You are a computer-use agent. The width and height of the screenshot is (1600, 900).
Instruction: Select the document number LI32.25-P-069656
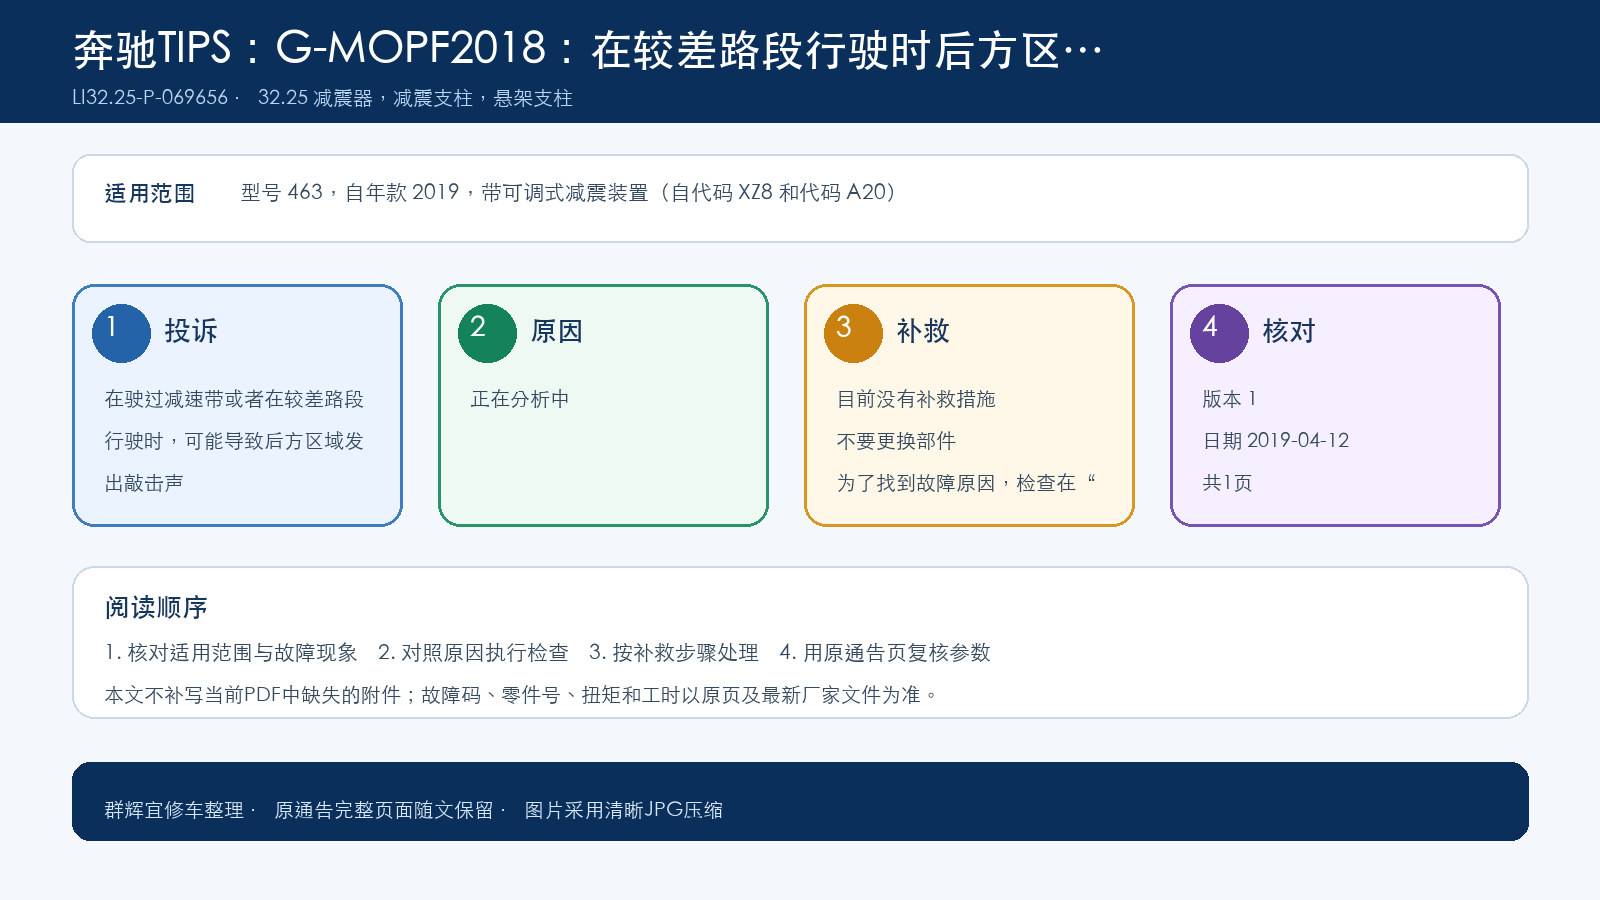coord(150,98)
